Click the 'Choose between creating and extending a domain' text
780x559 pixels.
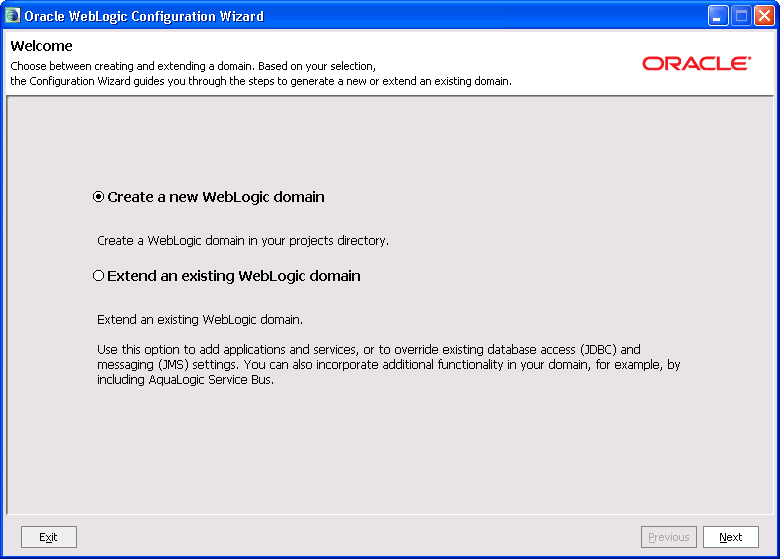tap(193, 66)
